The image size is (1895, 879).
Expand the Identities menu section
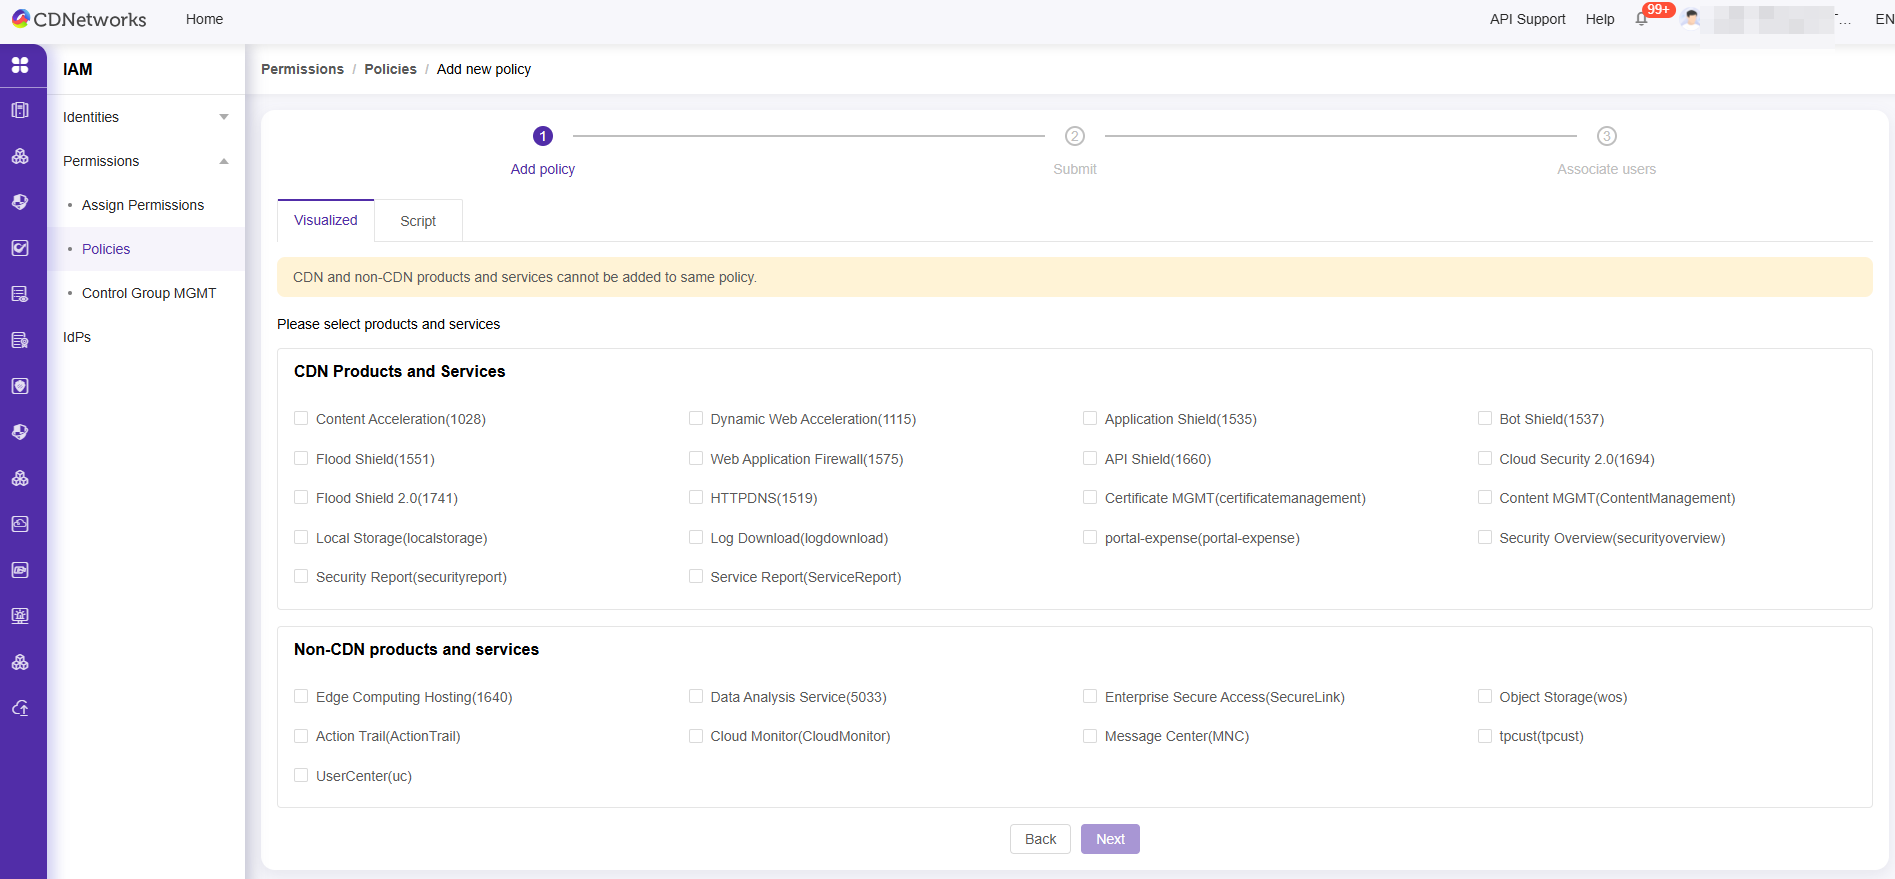[145, 117]
